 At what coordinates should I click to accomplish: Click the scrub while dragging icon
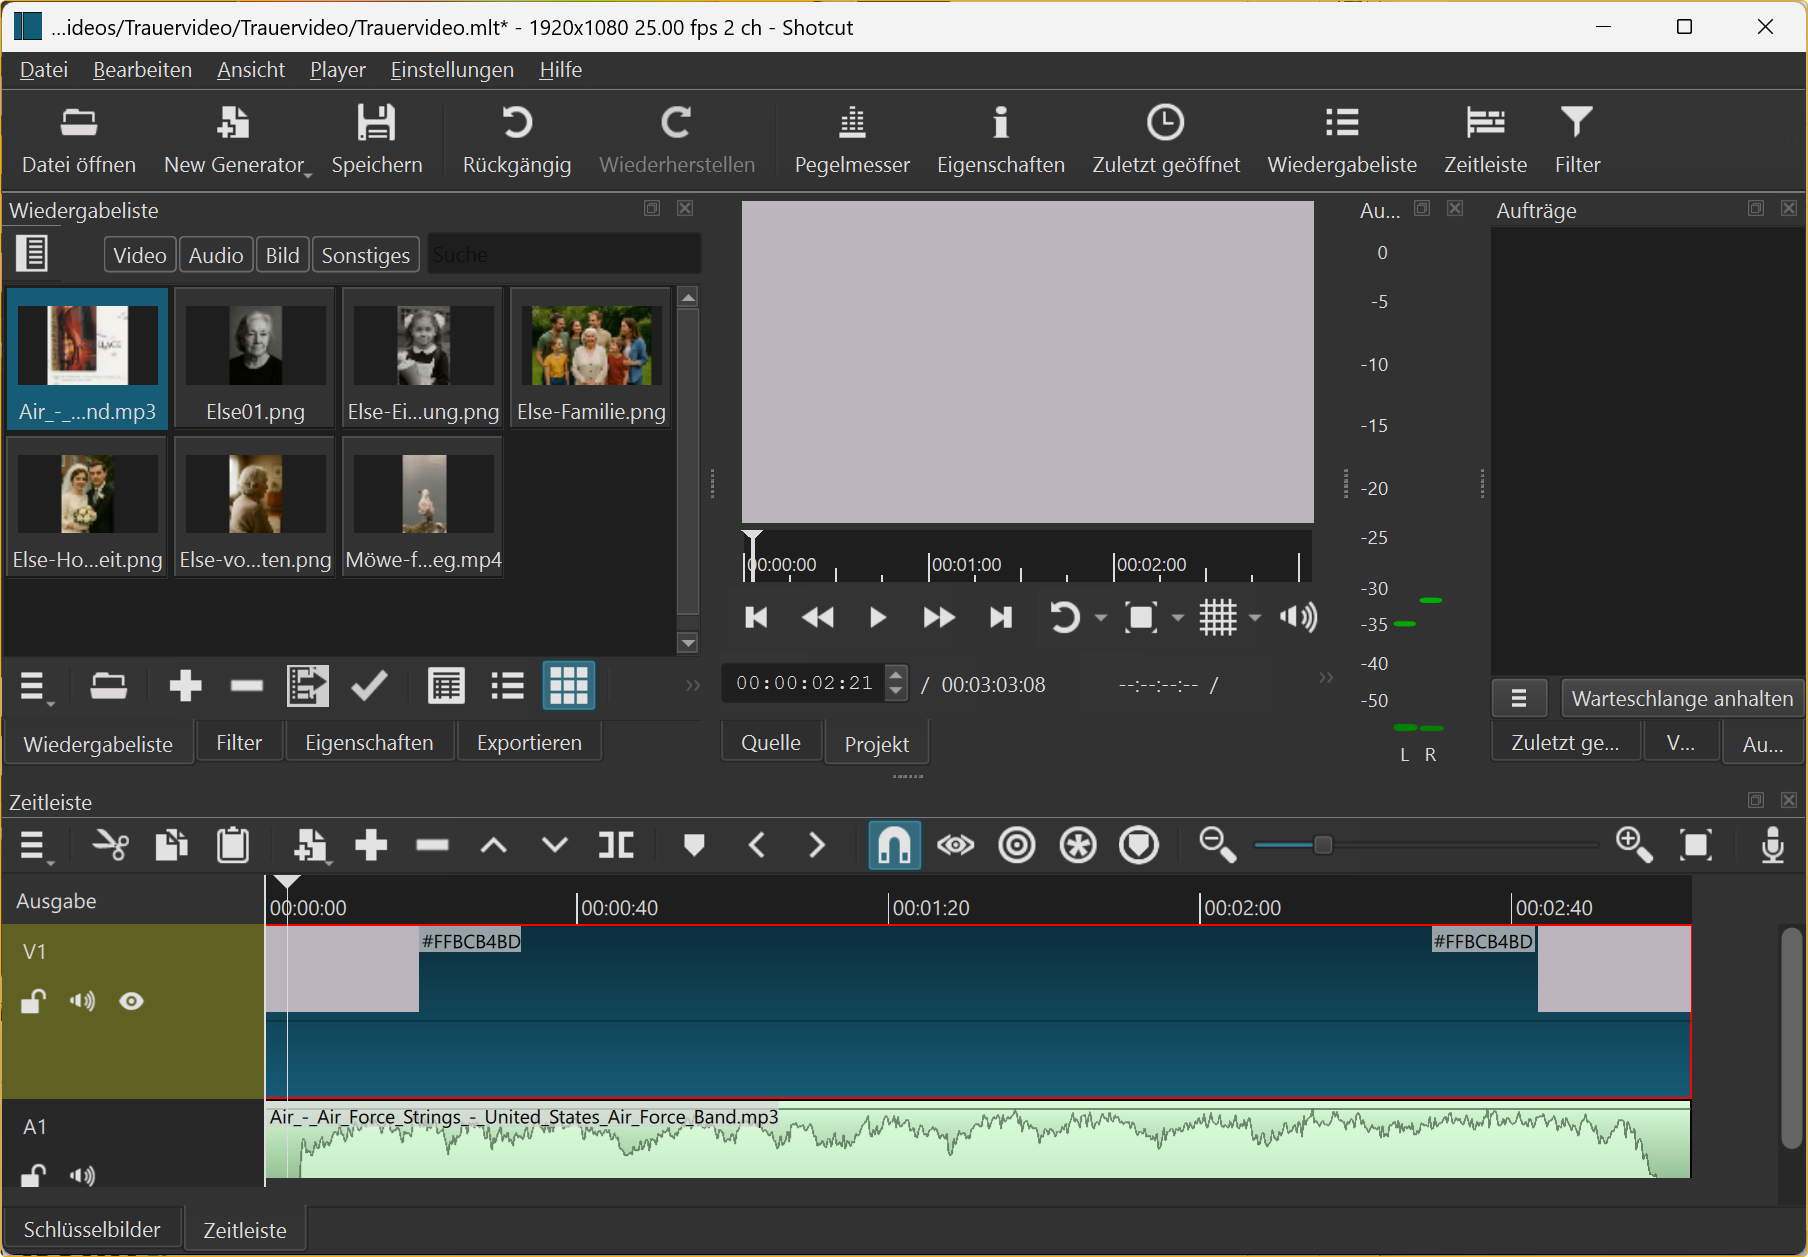pos(955,846)
